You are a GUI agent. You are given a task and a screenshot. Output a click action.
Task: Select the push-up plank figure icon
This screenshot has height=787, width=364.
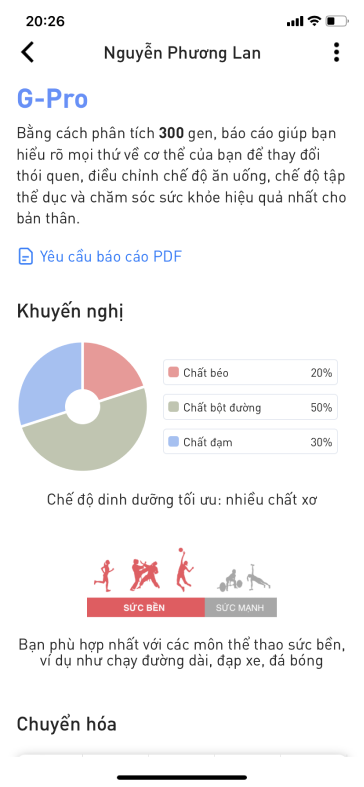(x=258, y=577)
